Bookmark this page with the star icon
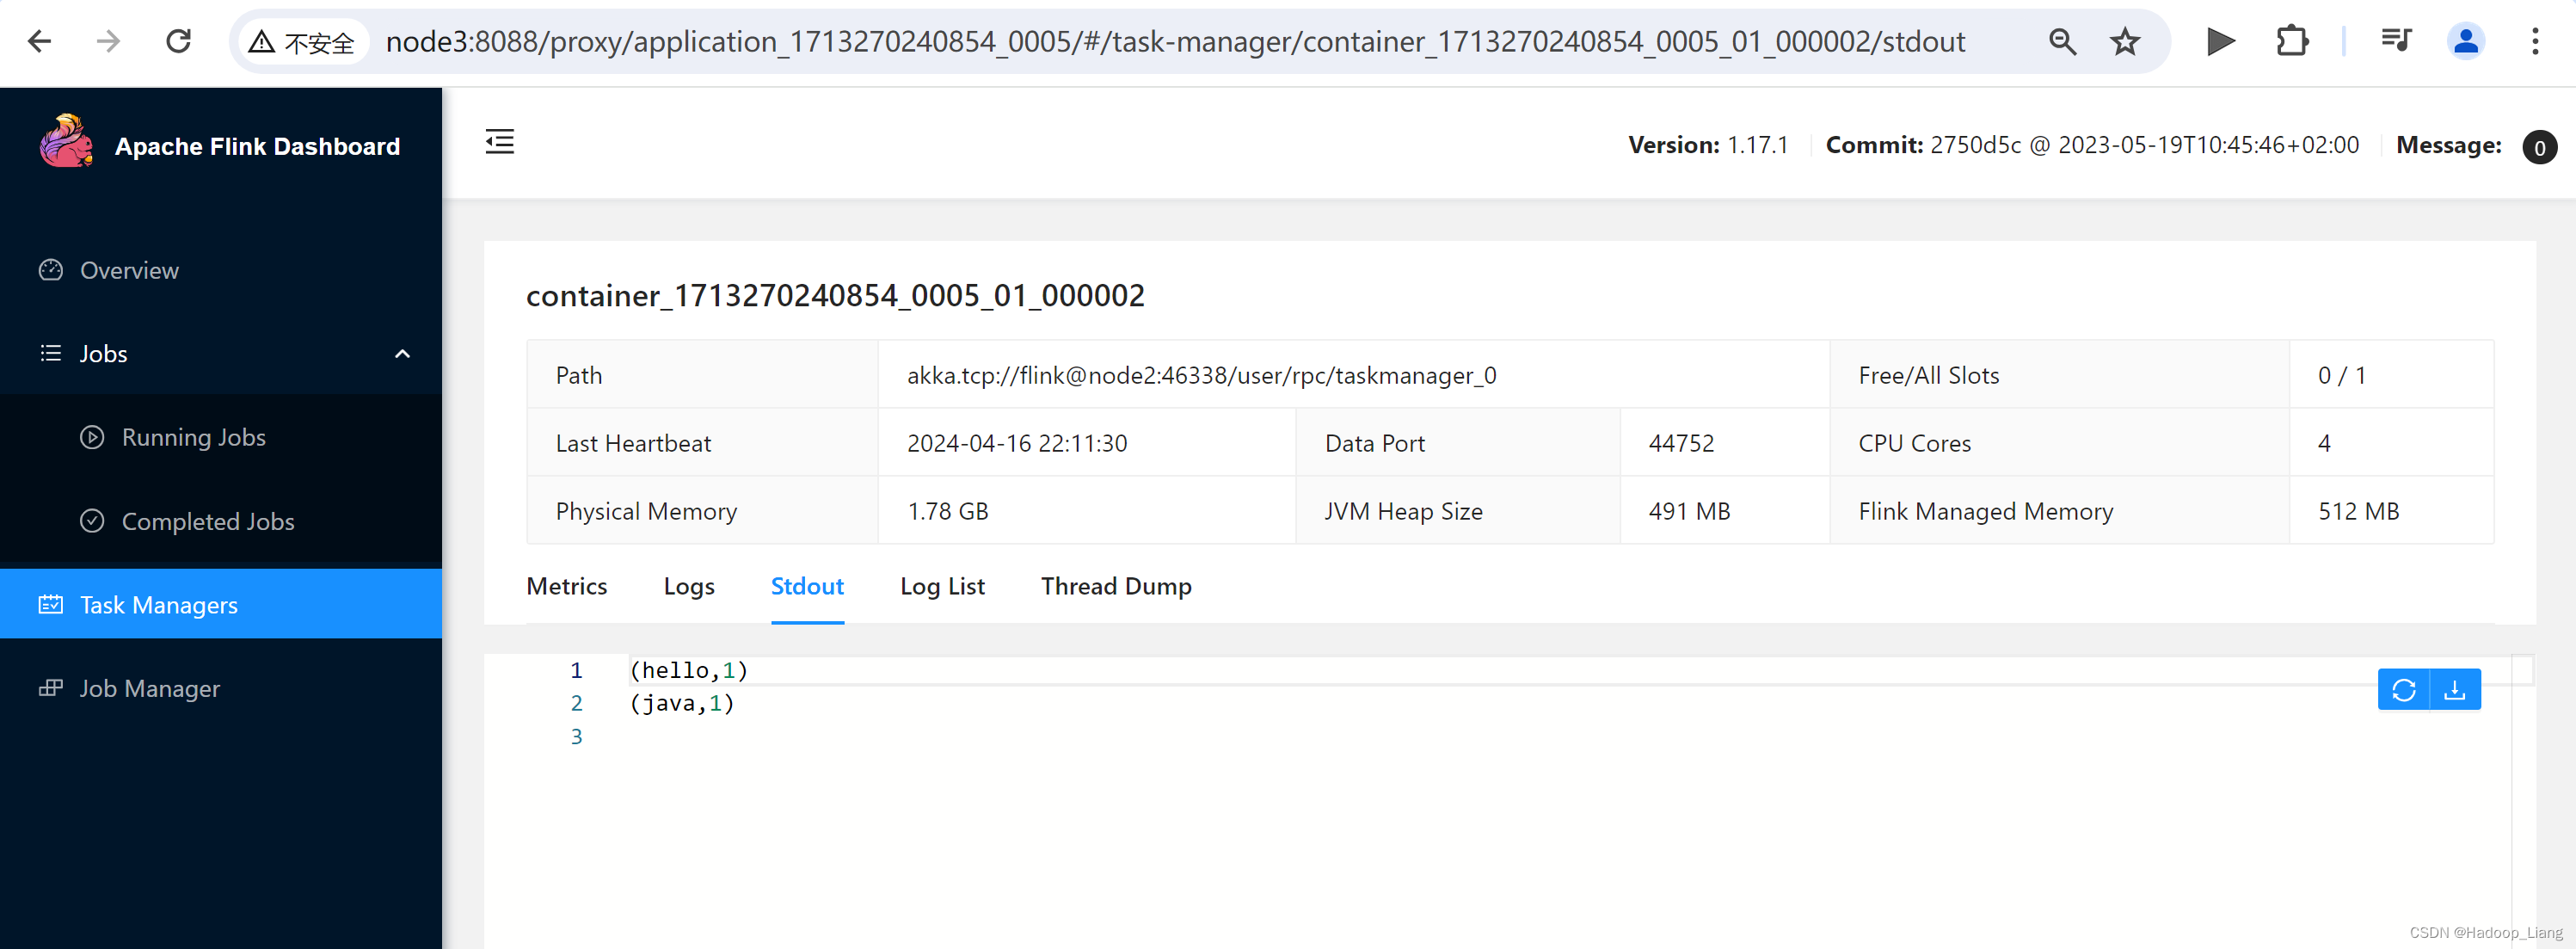The image size is (2576, 949). click(2124, 41)
